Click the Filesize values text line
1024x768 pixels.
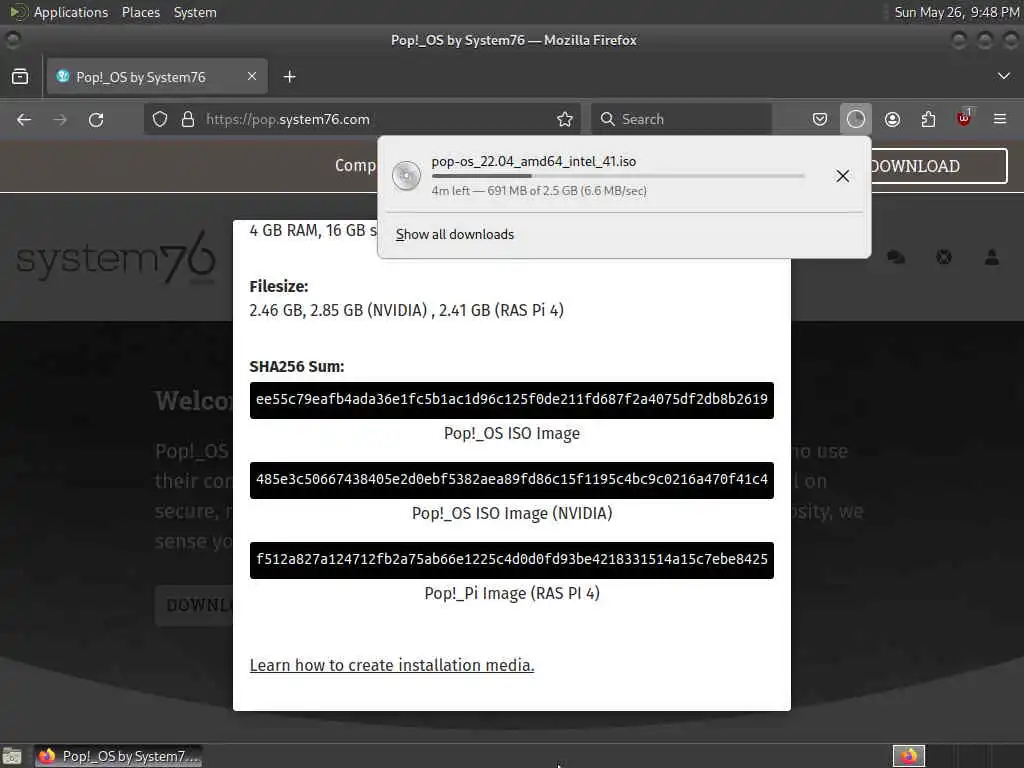[x=406, y=310]
